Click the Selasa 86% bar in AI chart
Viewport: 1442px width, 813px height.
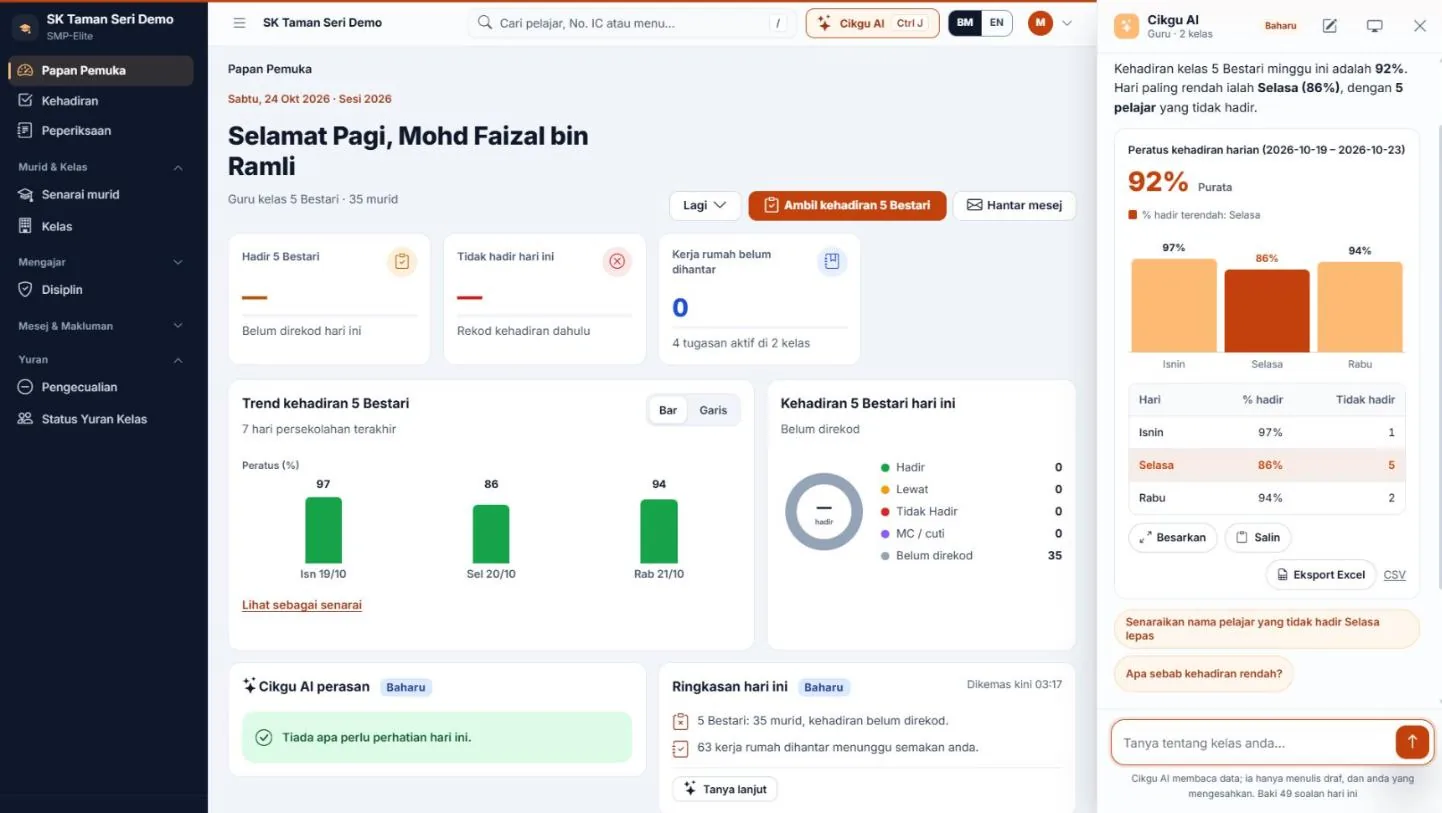click(x=1267, y=310)
